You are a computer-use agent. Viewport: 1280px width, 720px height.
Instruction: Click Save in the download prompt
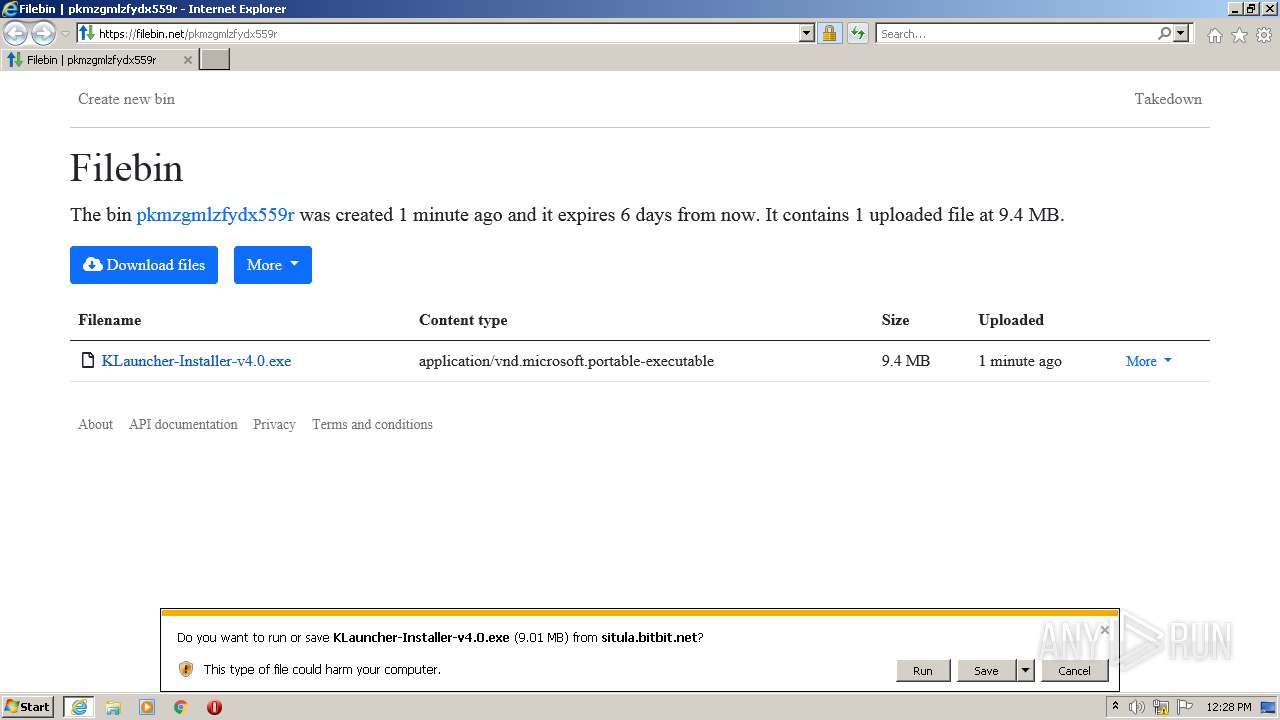[x=986, y=671]
